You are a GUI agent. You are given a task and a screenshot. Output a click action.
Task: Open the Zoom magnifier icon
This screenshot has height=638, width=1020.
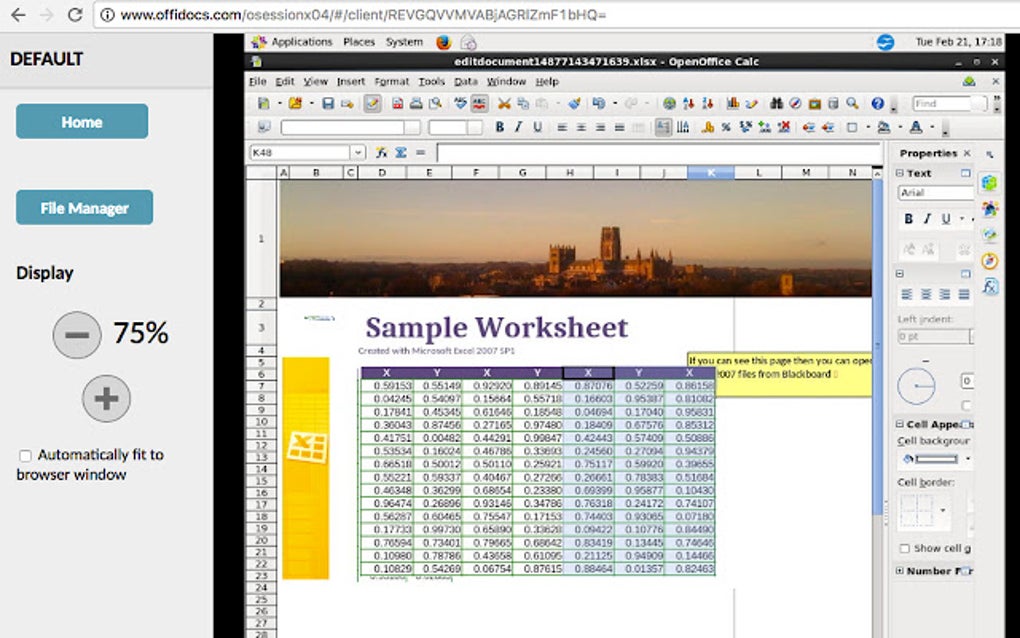(x=850, y=103)
